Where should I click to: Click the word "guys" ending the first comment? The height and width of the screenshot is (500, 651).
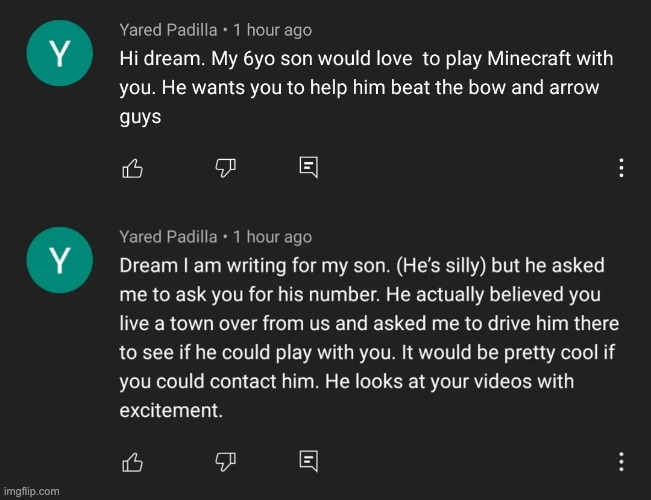tap(140, 117)
